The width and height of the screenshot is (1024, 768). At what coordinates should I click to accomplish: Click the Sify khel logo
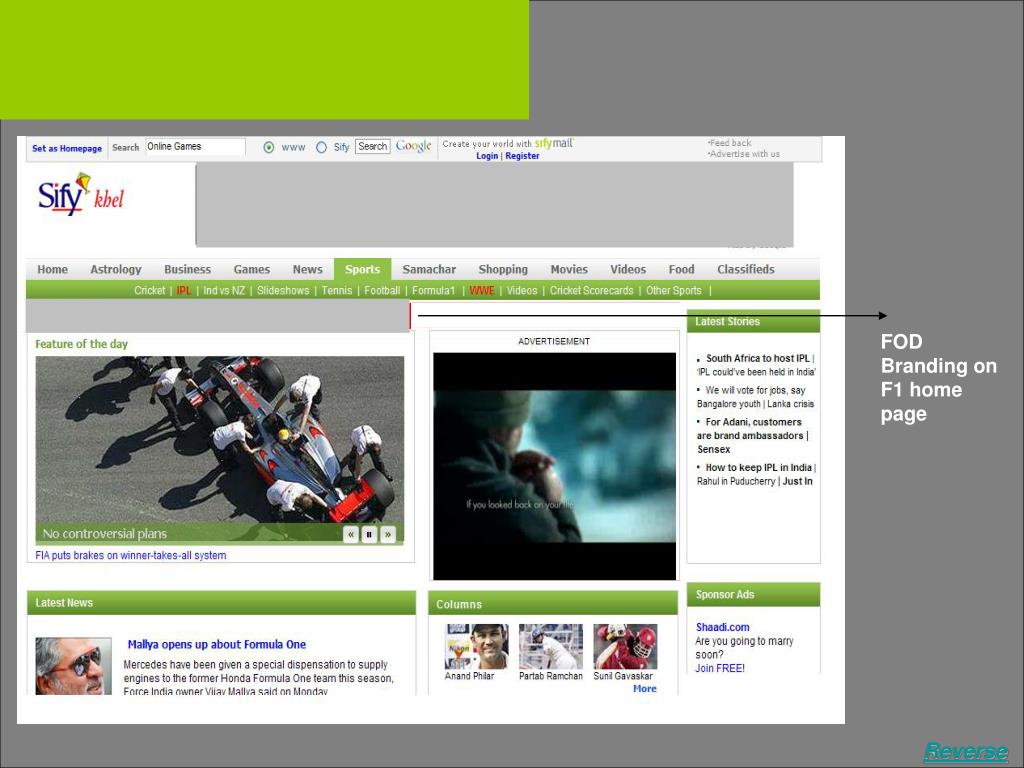point(80,195)
